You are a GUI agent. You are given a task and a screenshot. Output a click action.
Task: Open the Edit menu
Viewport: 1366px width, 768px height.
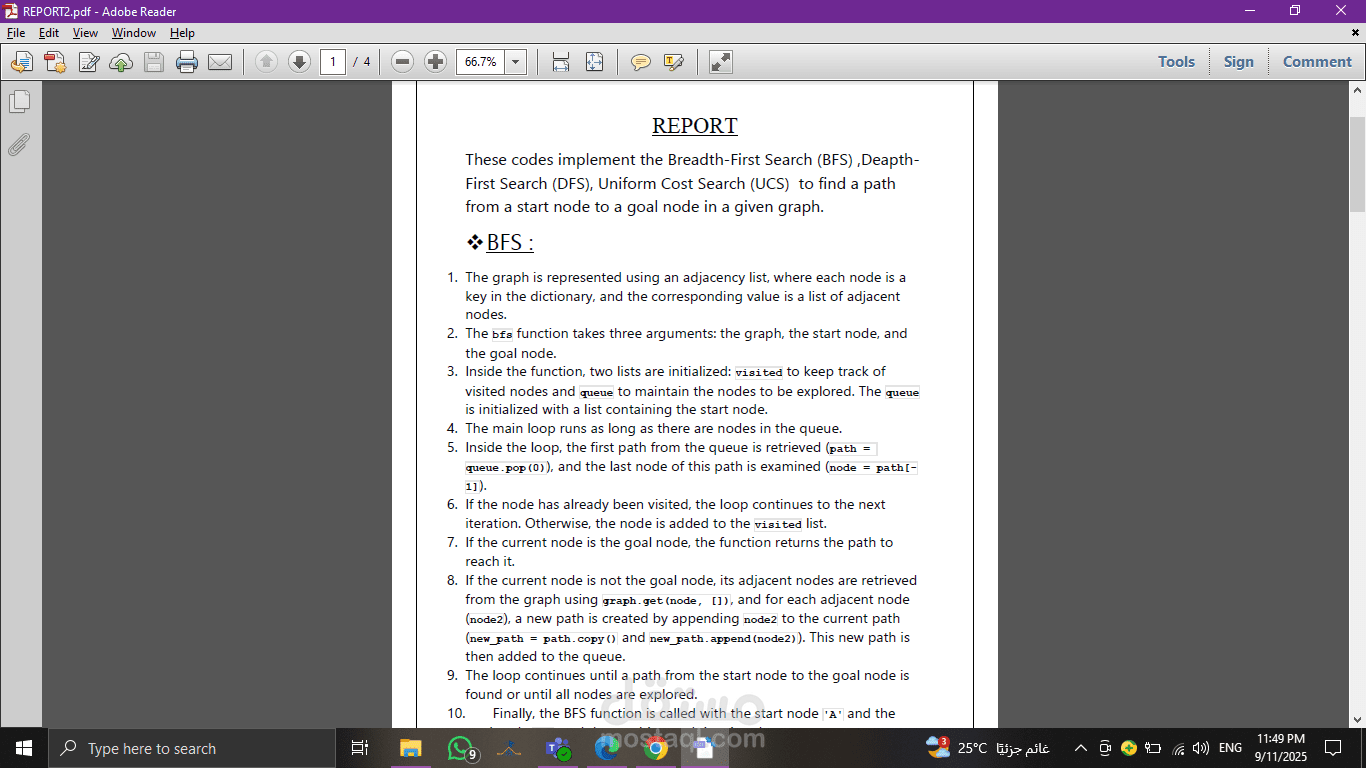point(49,33)
